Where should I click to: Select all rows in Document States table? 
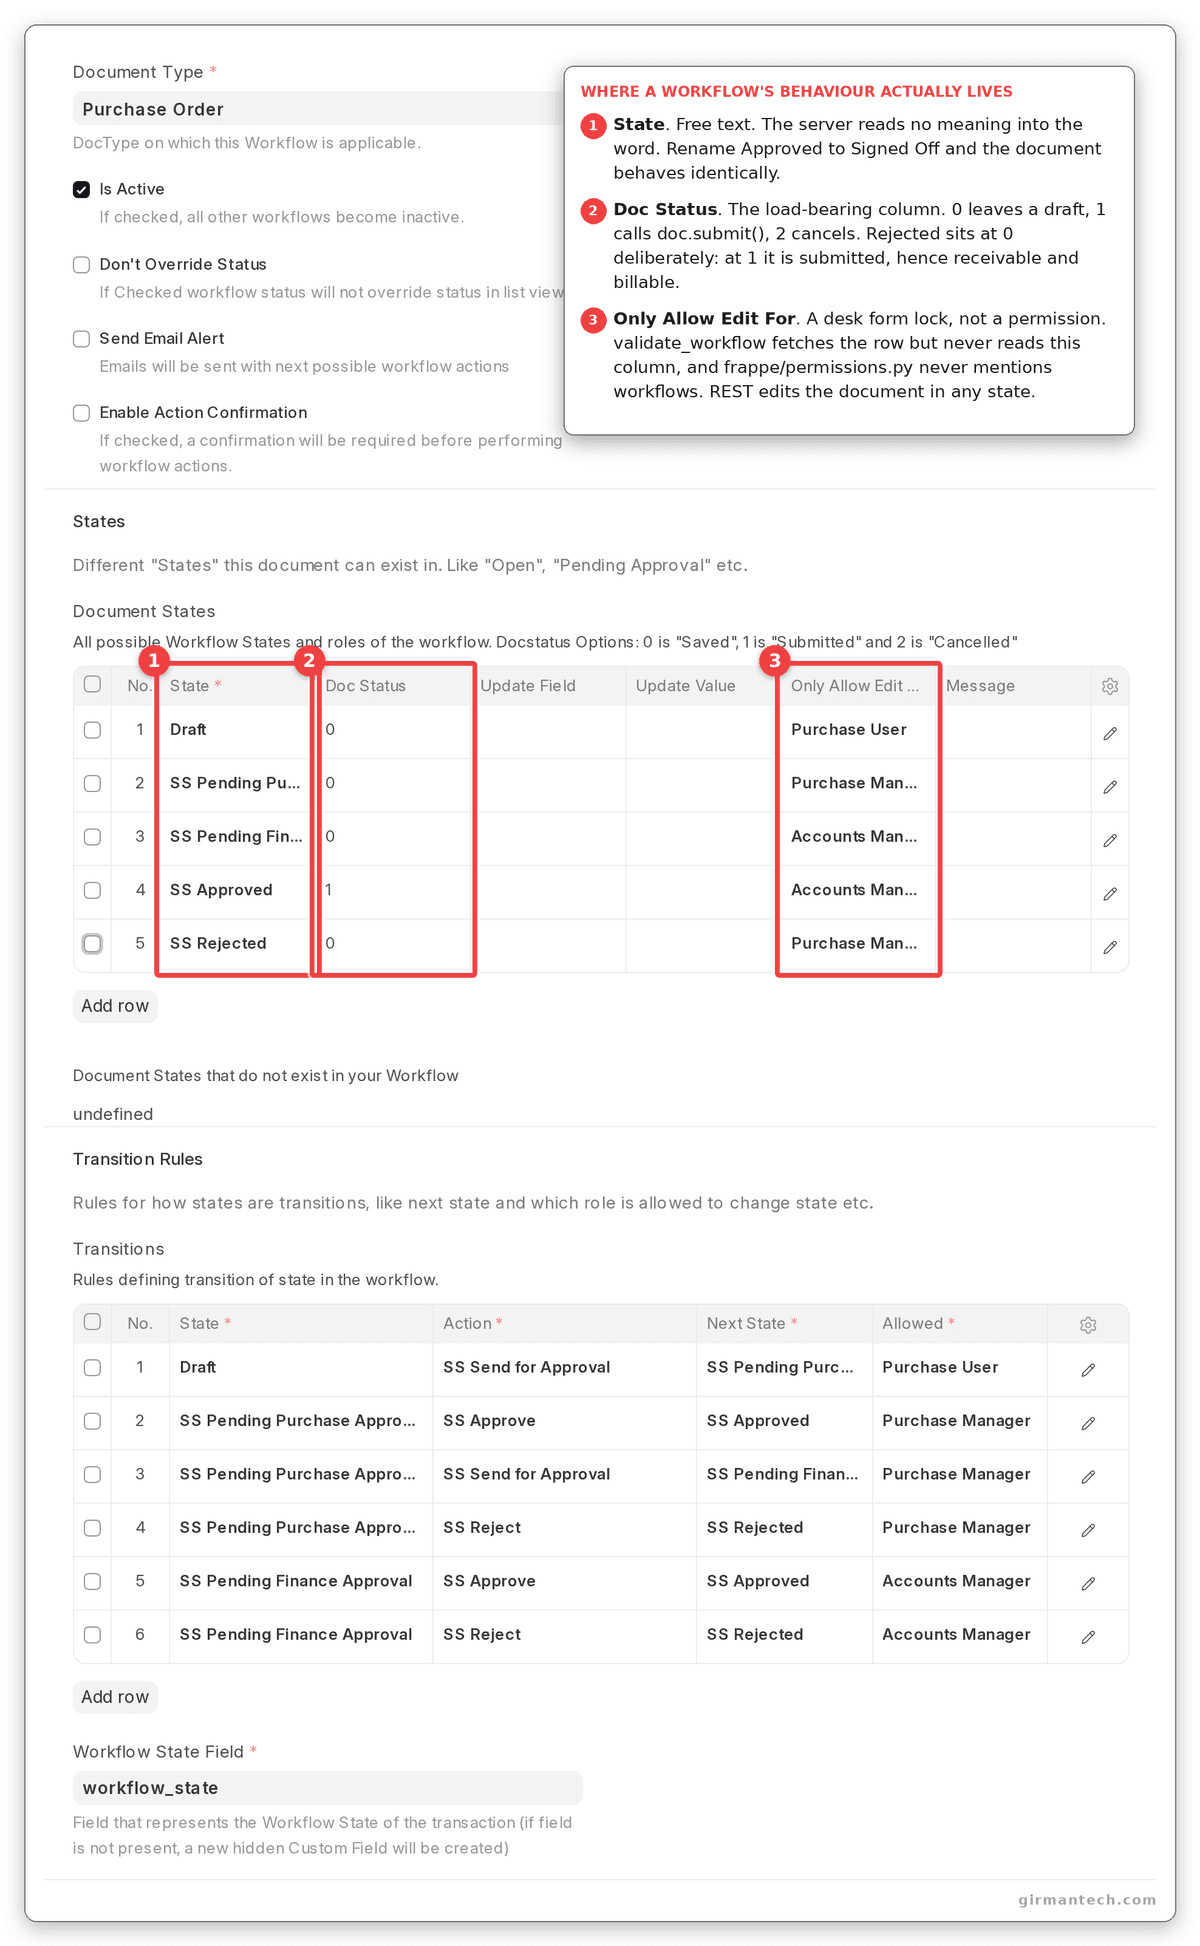pos(93,684)
